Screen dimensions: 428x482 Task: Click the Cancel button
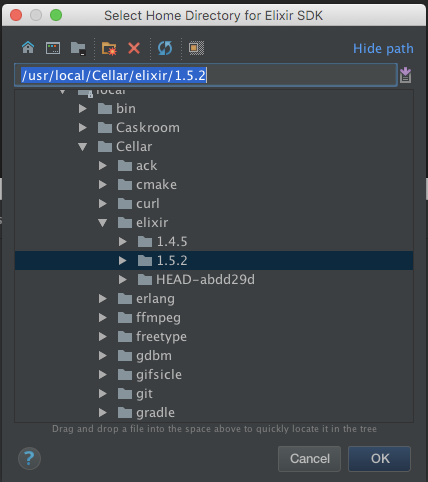[310, 459]
